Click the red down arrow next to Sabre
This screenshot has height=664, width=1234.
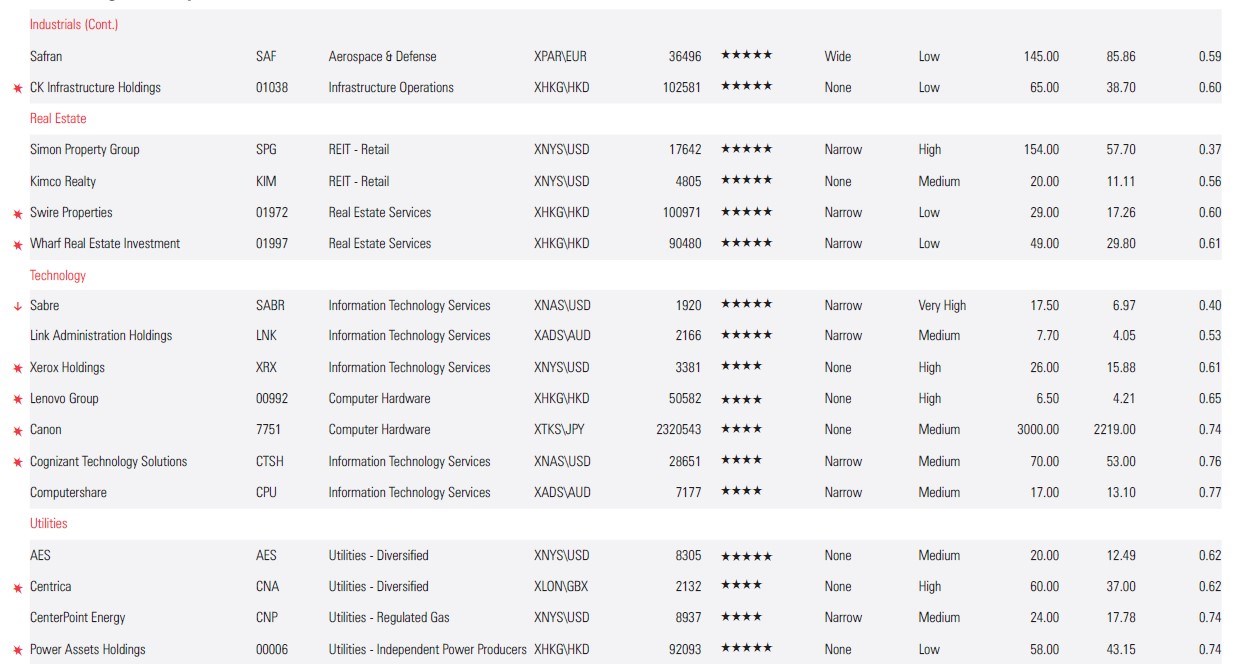click(17, 306)
